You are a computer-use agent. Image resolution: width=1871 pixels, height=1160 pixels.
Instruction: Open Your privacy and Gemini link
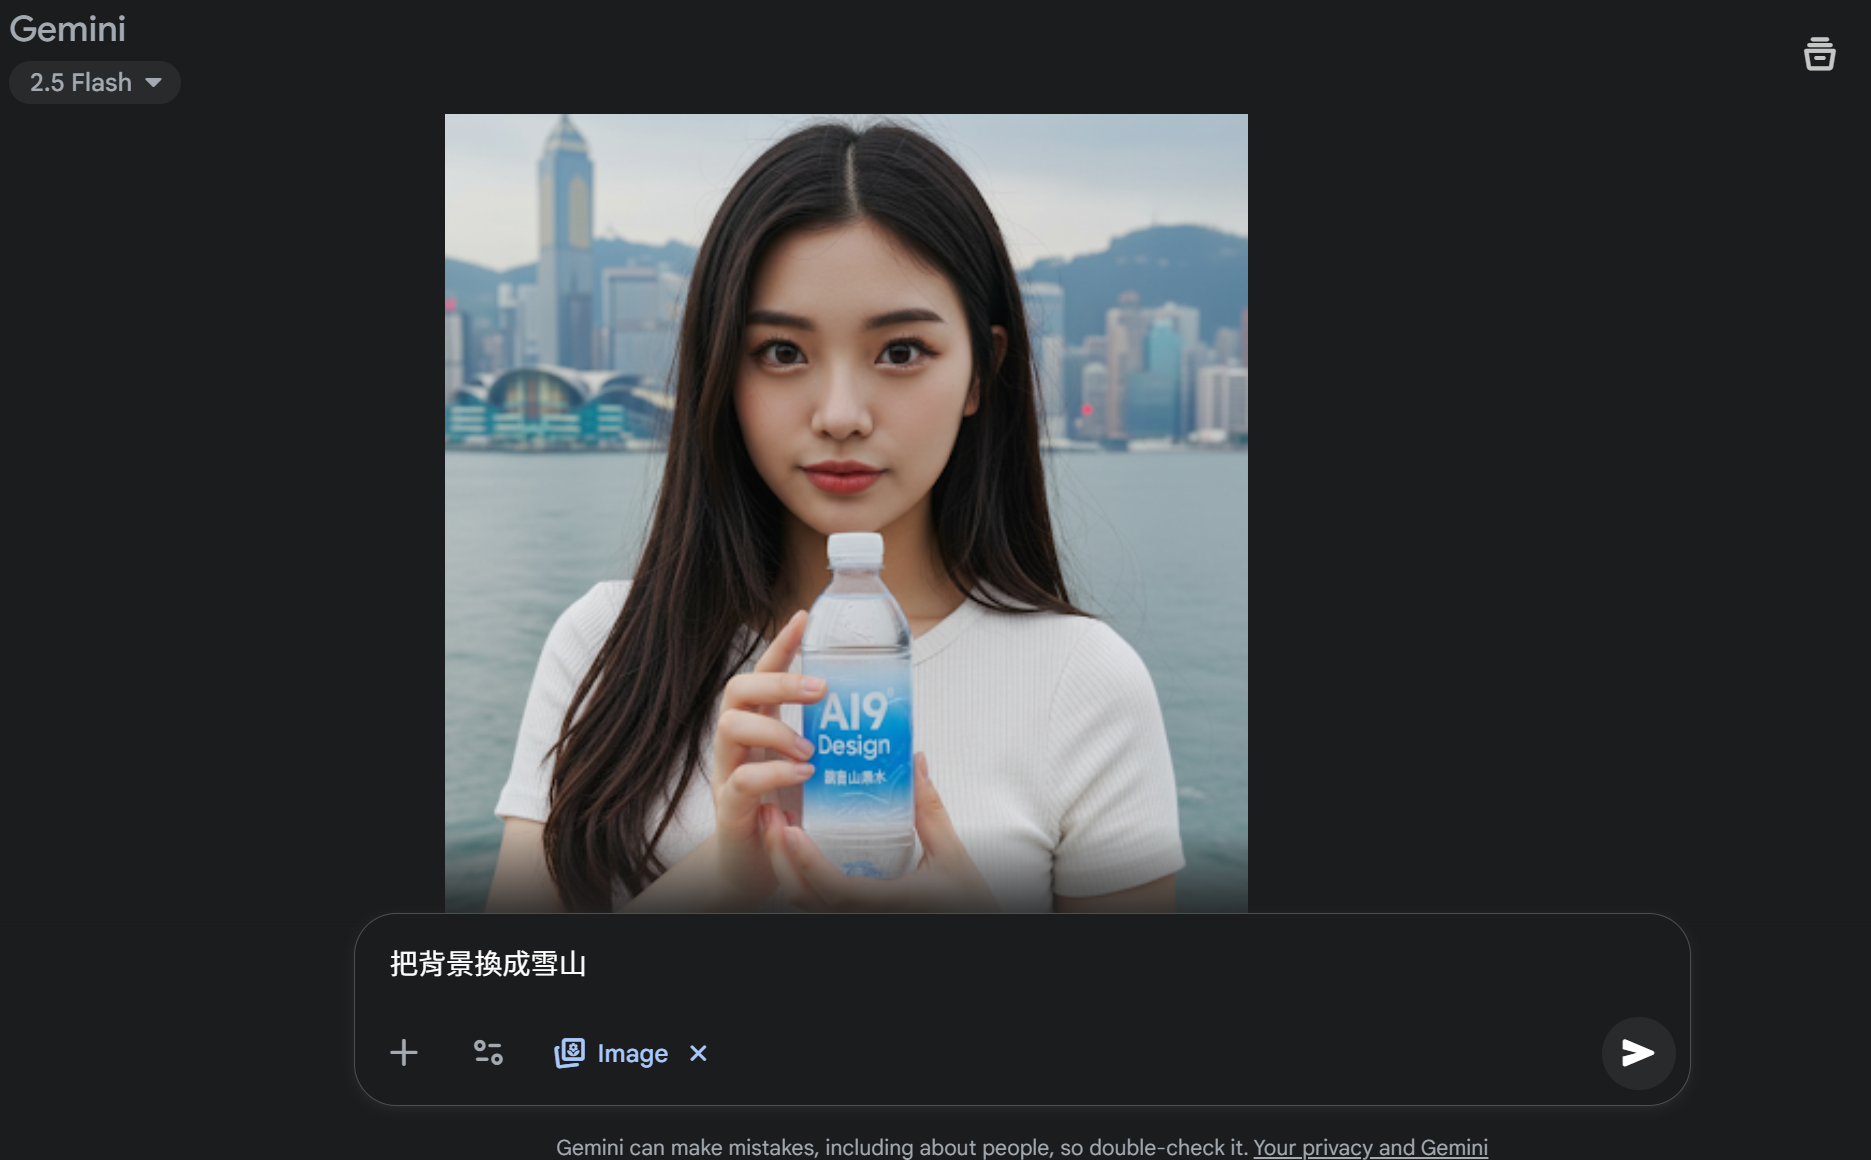pyautogui.click(x=1370, y=1147)
